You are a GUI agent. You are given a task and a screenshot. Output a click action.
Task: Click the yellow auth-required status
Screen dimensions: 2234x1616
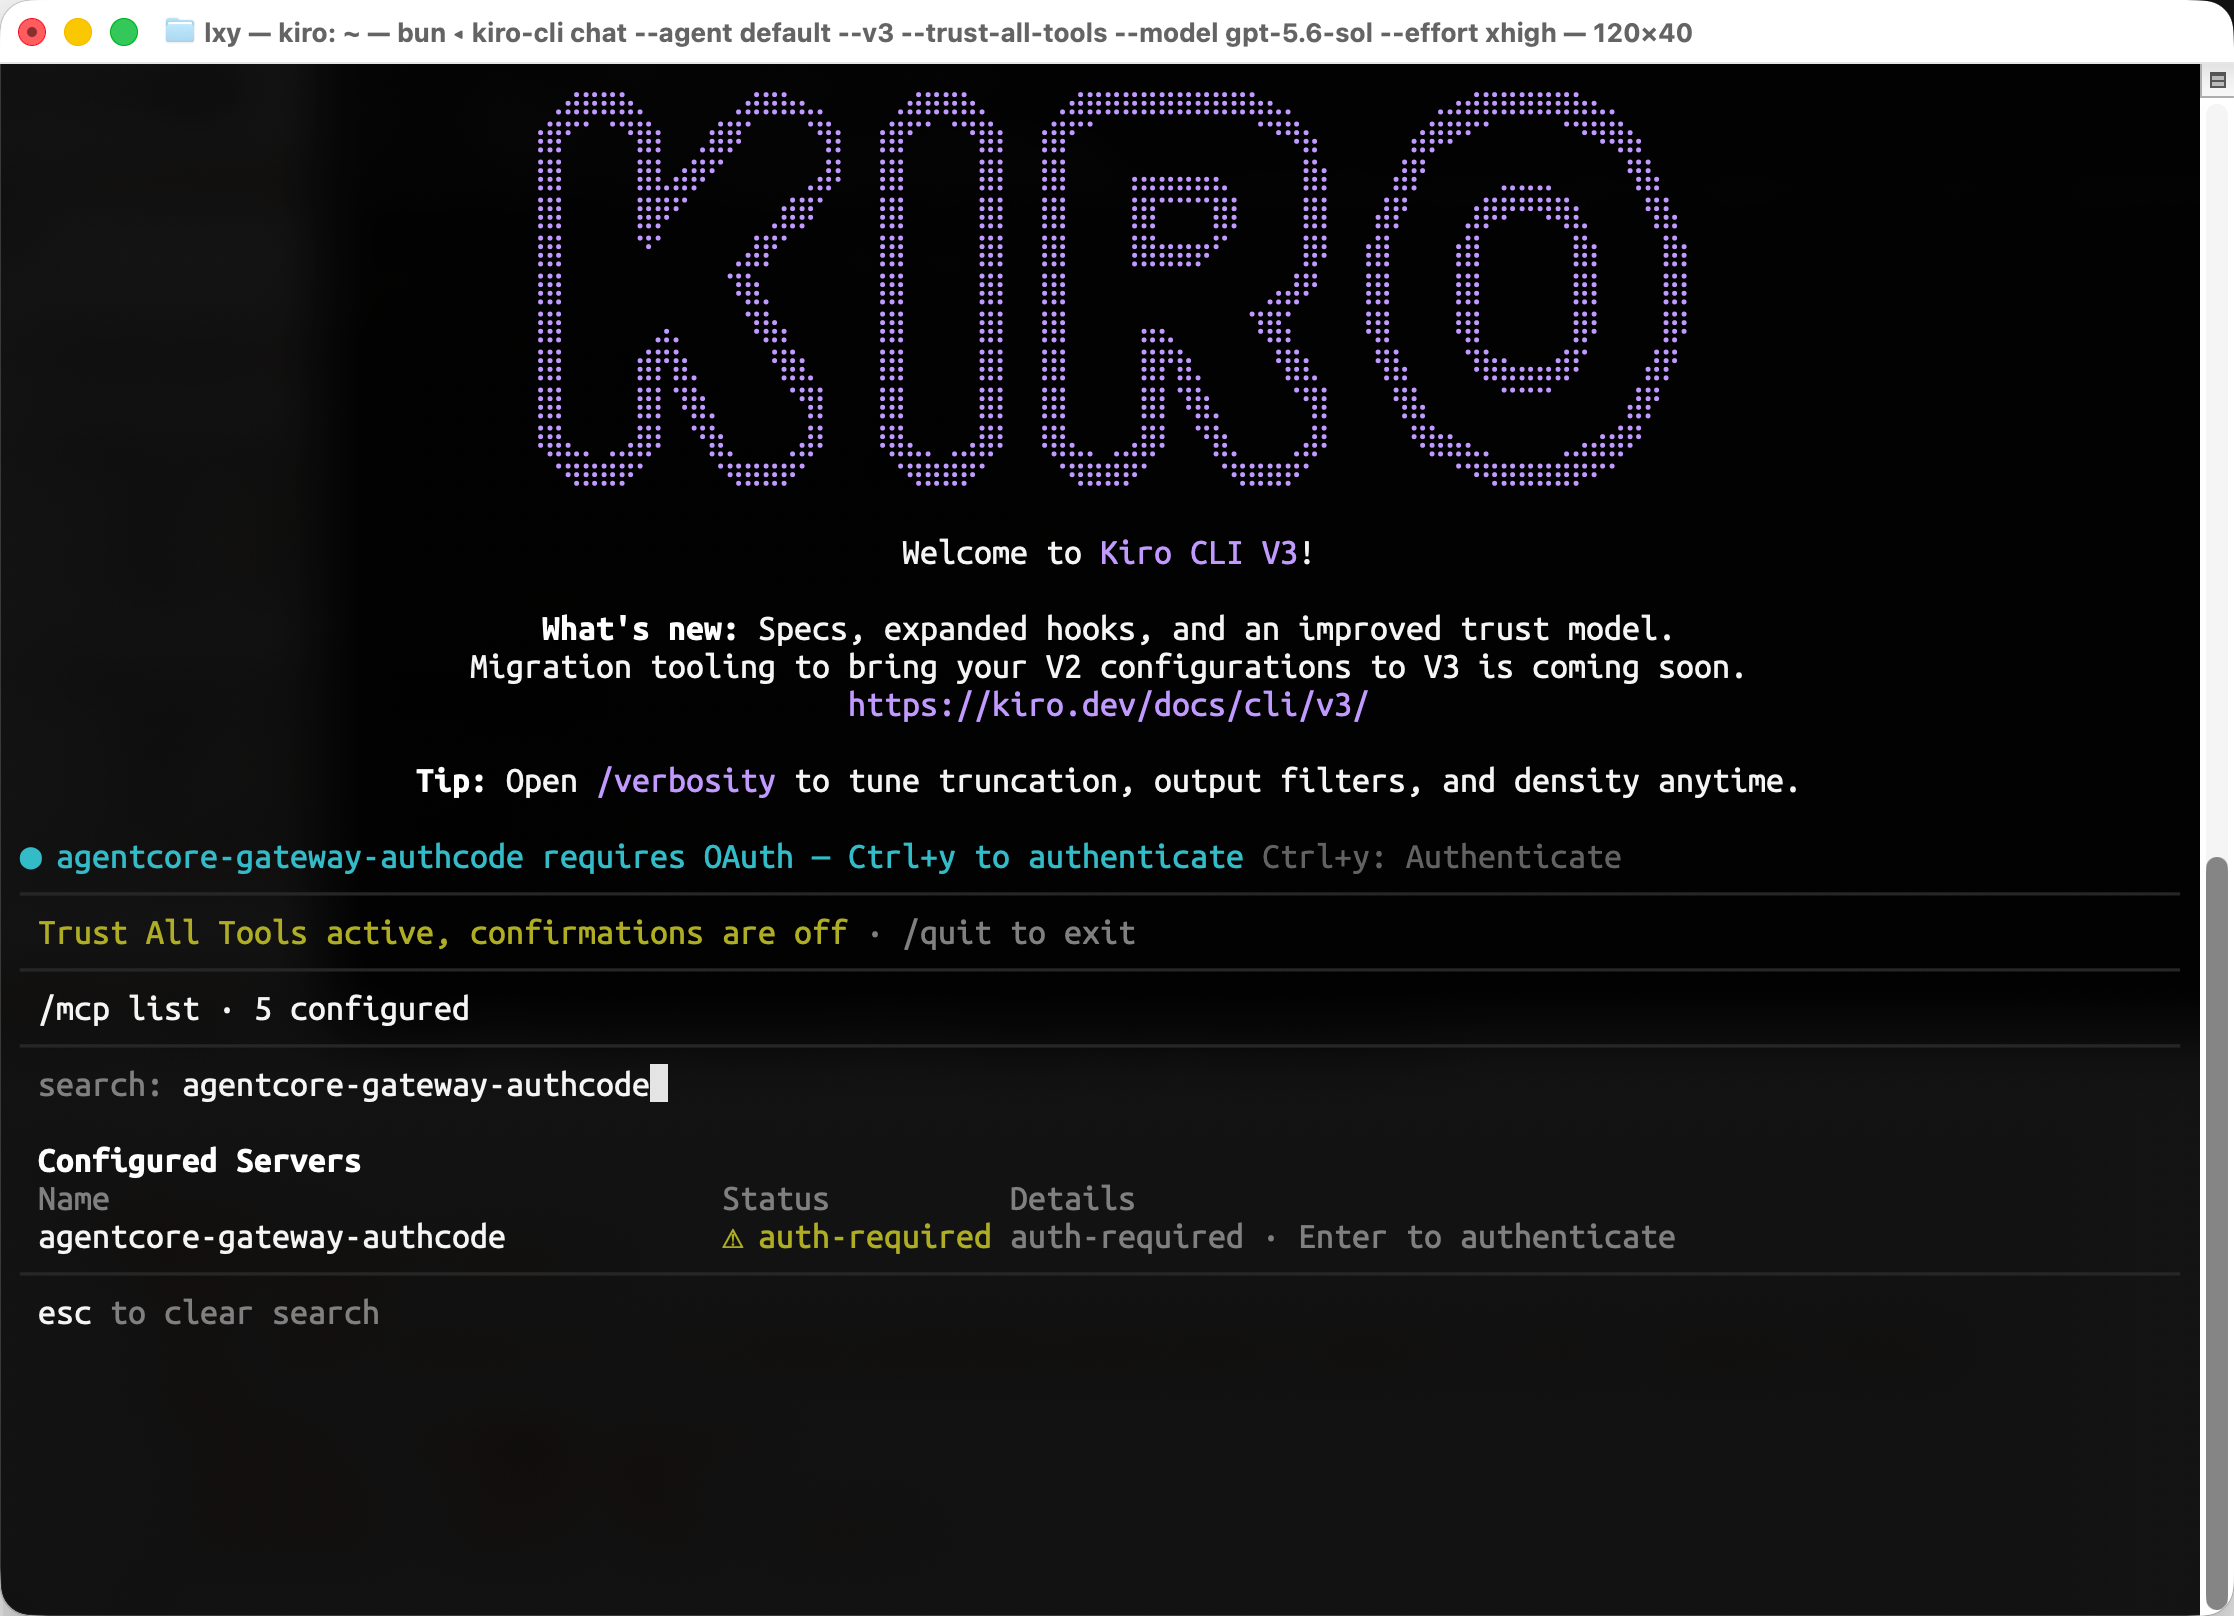click(x=875, y=1237)
